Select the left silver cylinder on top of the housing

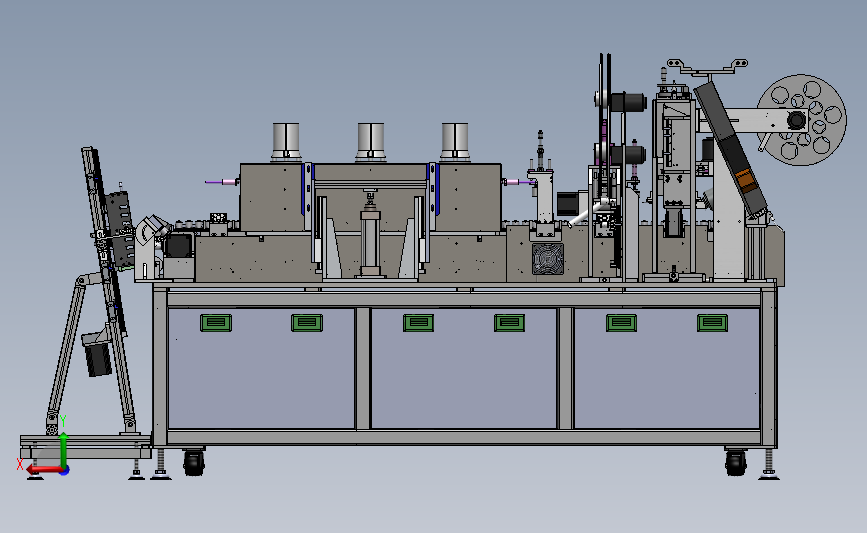(x=286, y=142)
